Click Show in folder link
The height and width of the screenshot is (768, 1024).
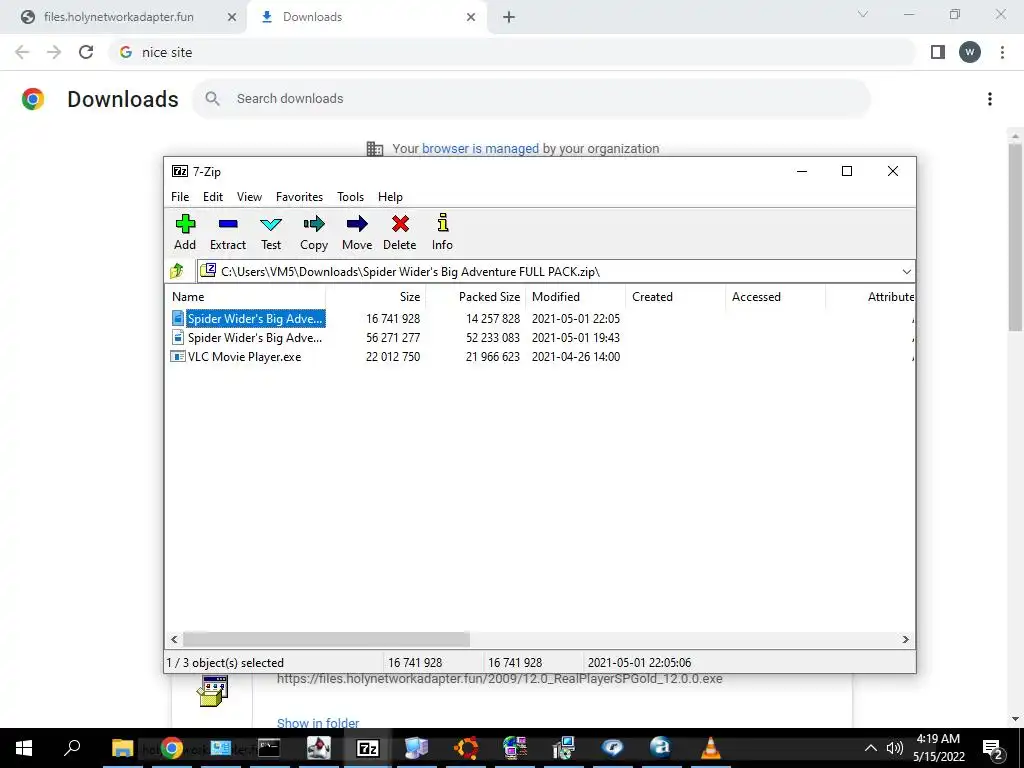pyautogui.click(x=318, y=723)
